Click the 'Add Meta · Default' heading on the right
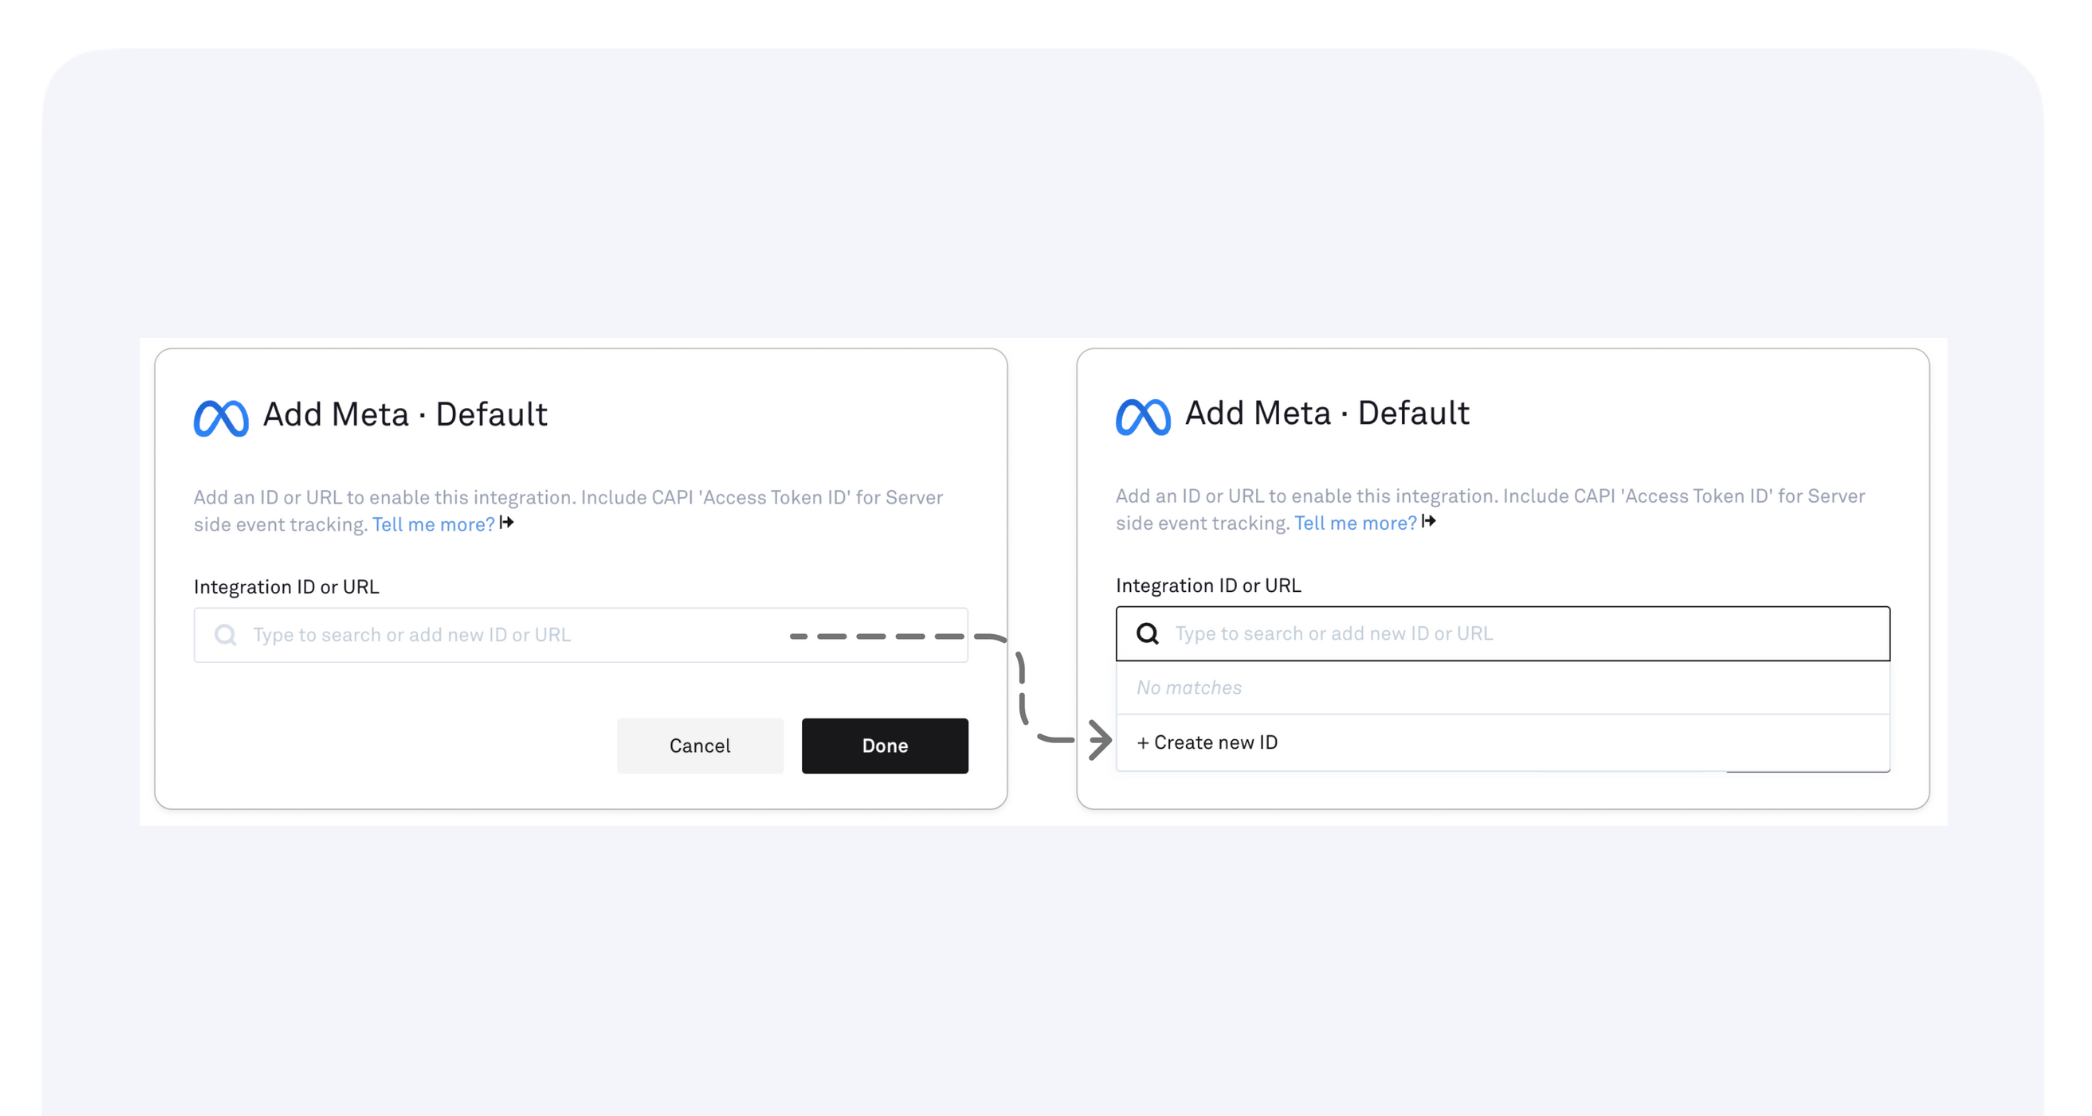Screen dimensions: 2092x1116 [1327, 412]
